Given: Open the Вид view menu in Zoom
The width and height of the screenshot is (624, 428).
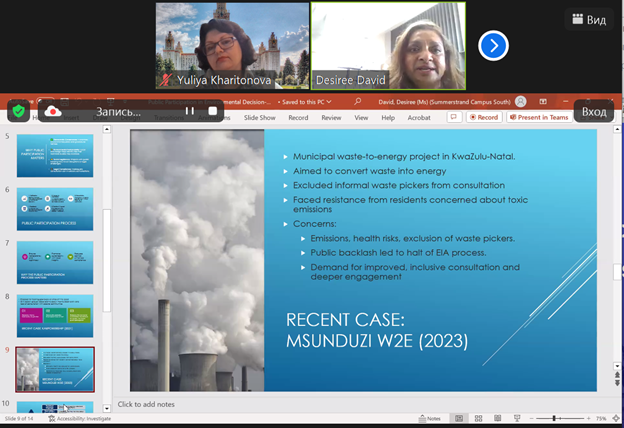Looking at the screenshot, I should pyautogui.click(x=589, y=19).
